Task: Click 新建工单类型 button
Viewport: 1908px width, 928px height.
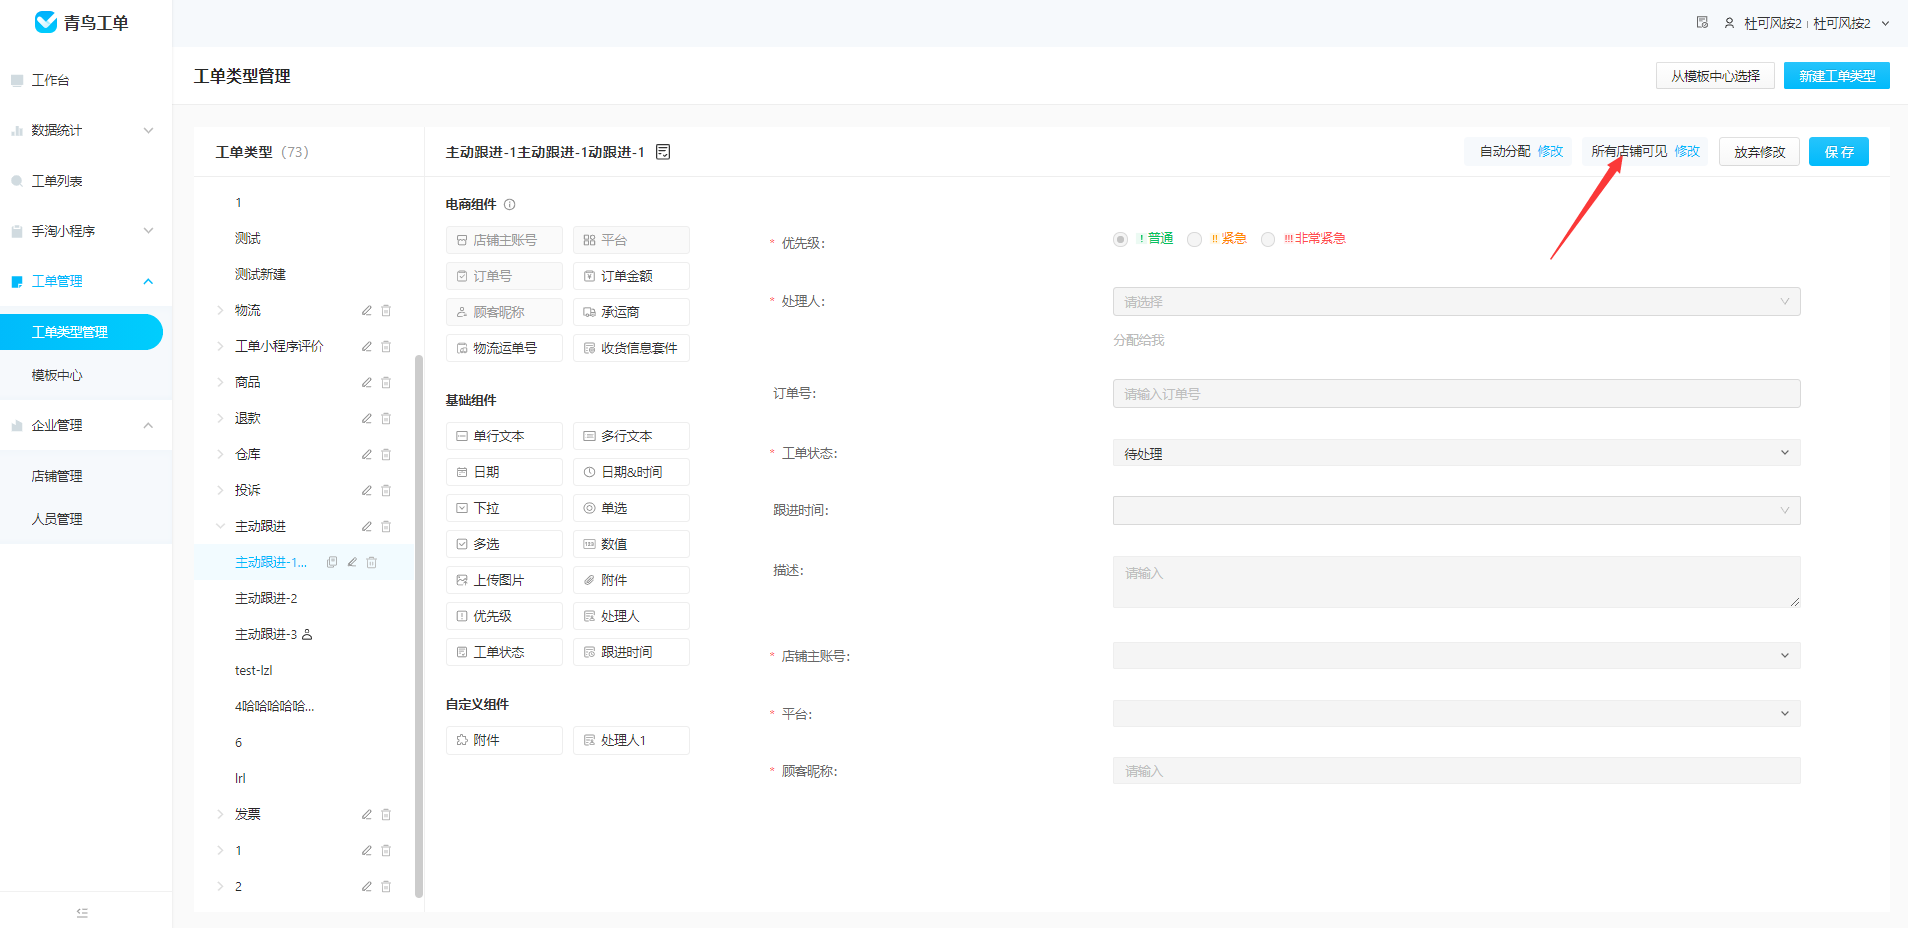Action: [1837, 76]
